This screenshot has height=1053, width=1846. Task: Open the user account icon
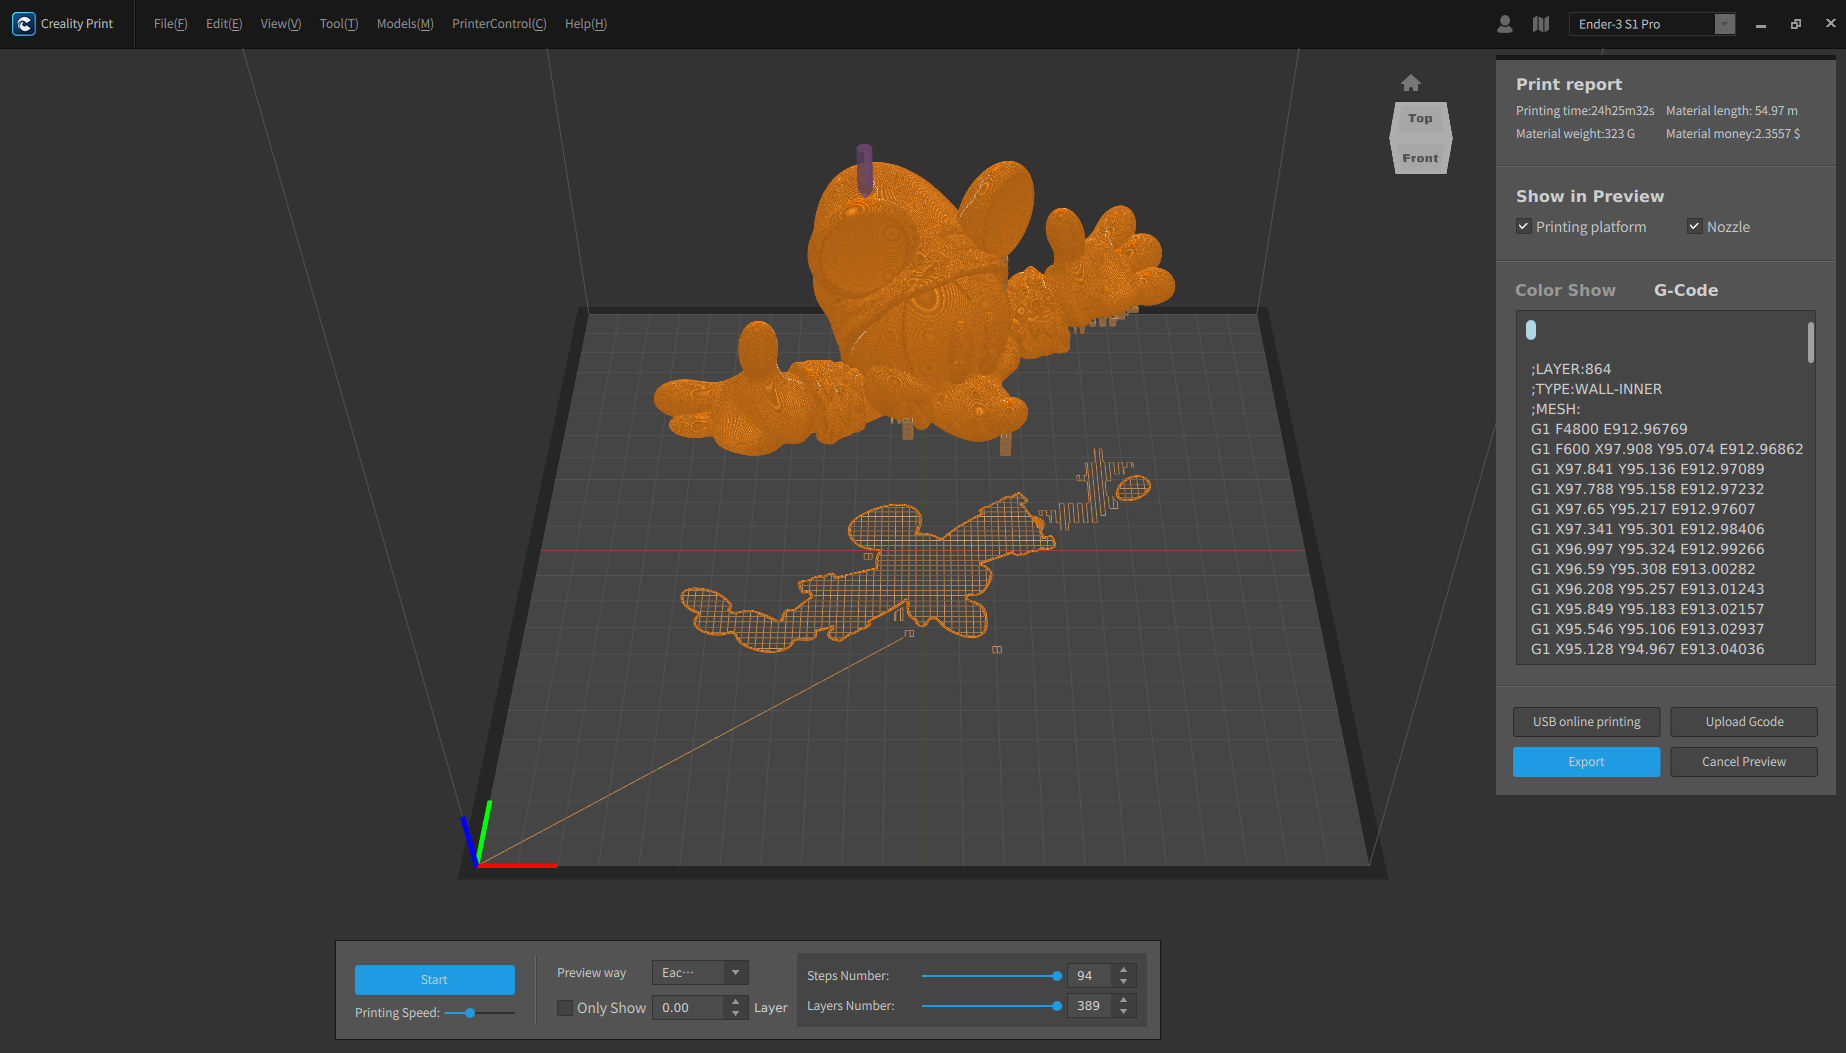(1505, 24)
